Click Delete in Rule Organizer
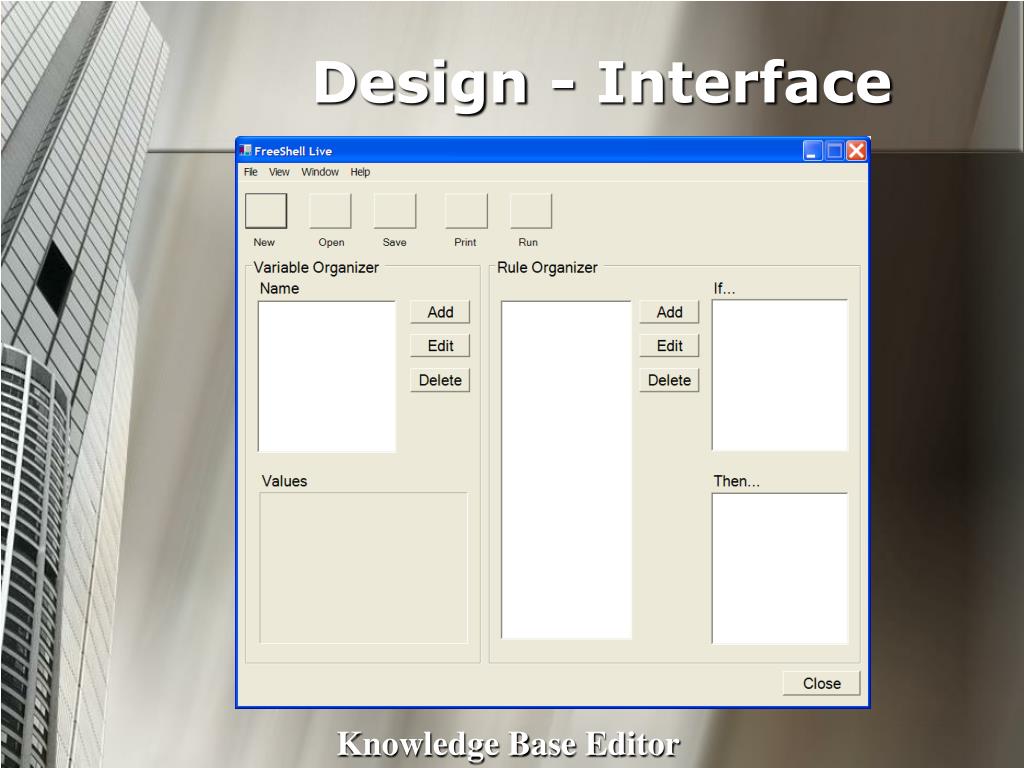This screenshot has height=768, width=1024. tap(669, 380)
